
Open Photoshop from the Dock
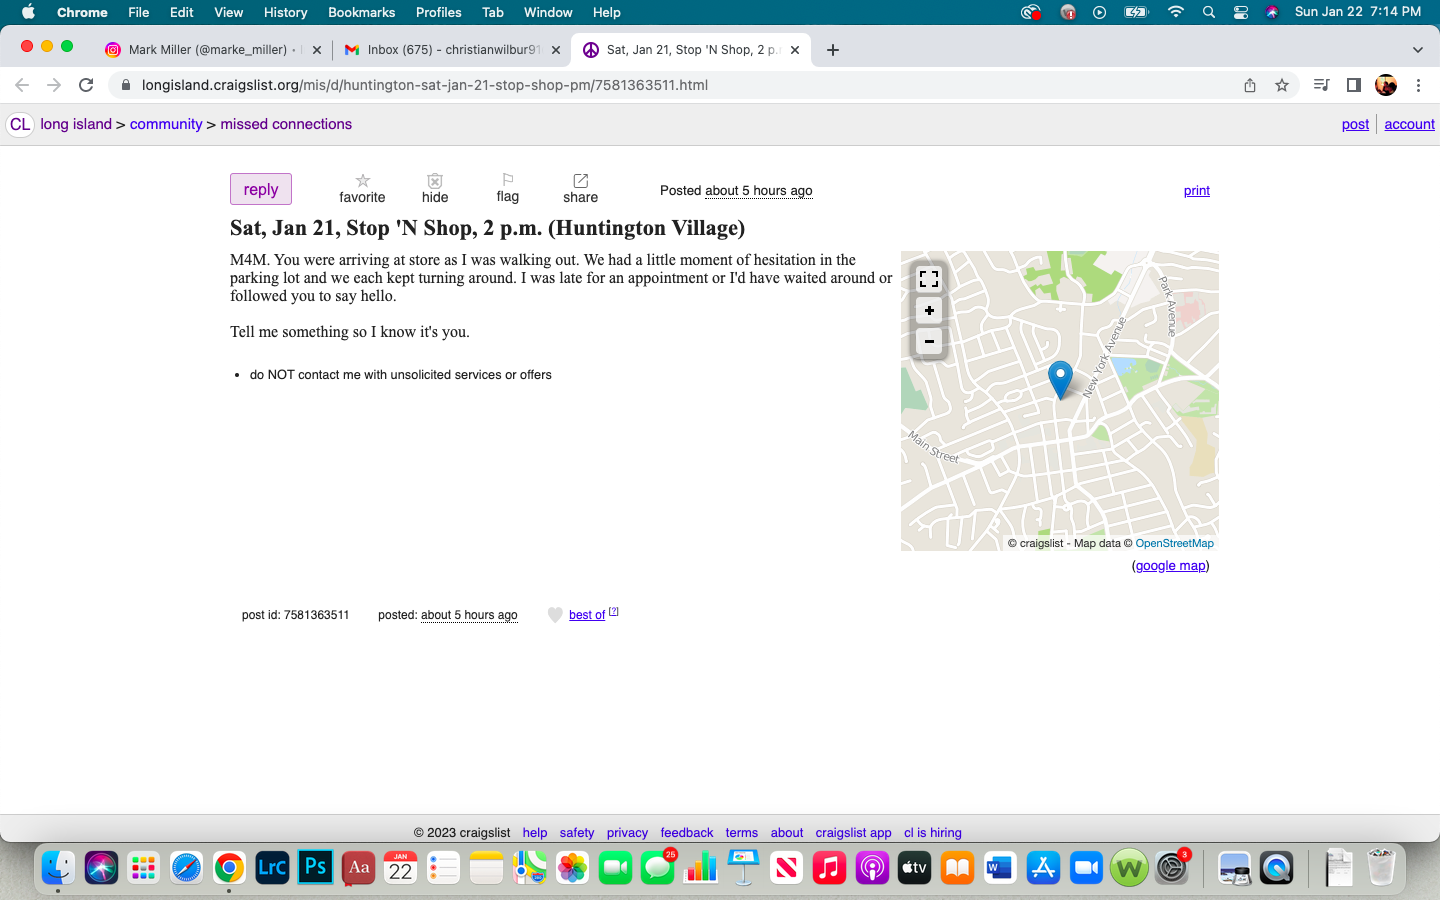pyautogui.click(x=315, y=867)
